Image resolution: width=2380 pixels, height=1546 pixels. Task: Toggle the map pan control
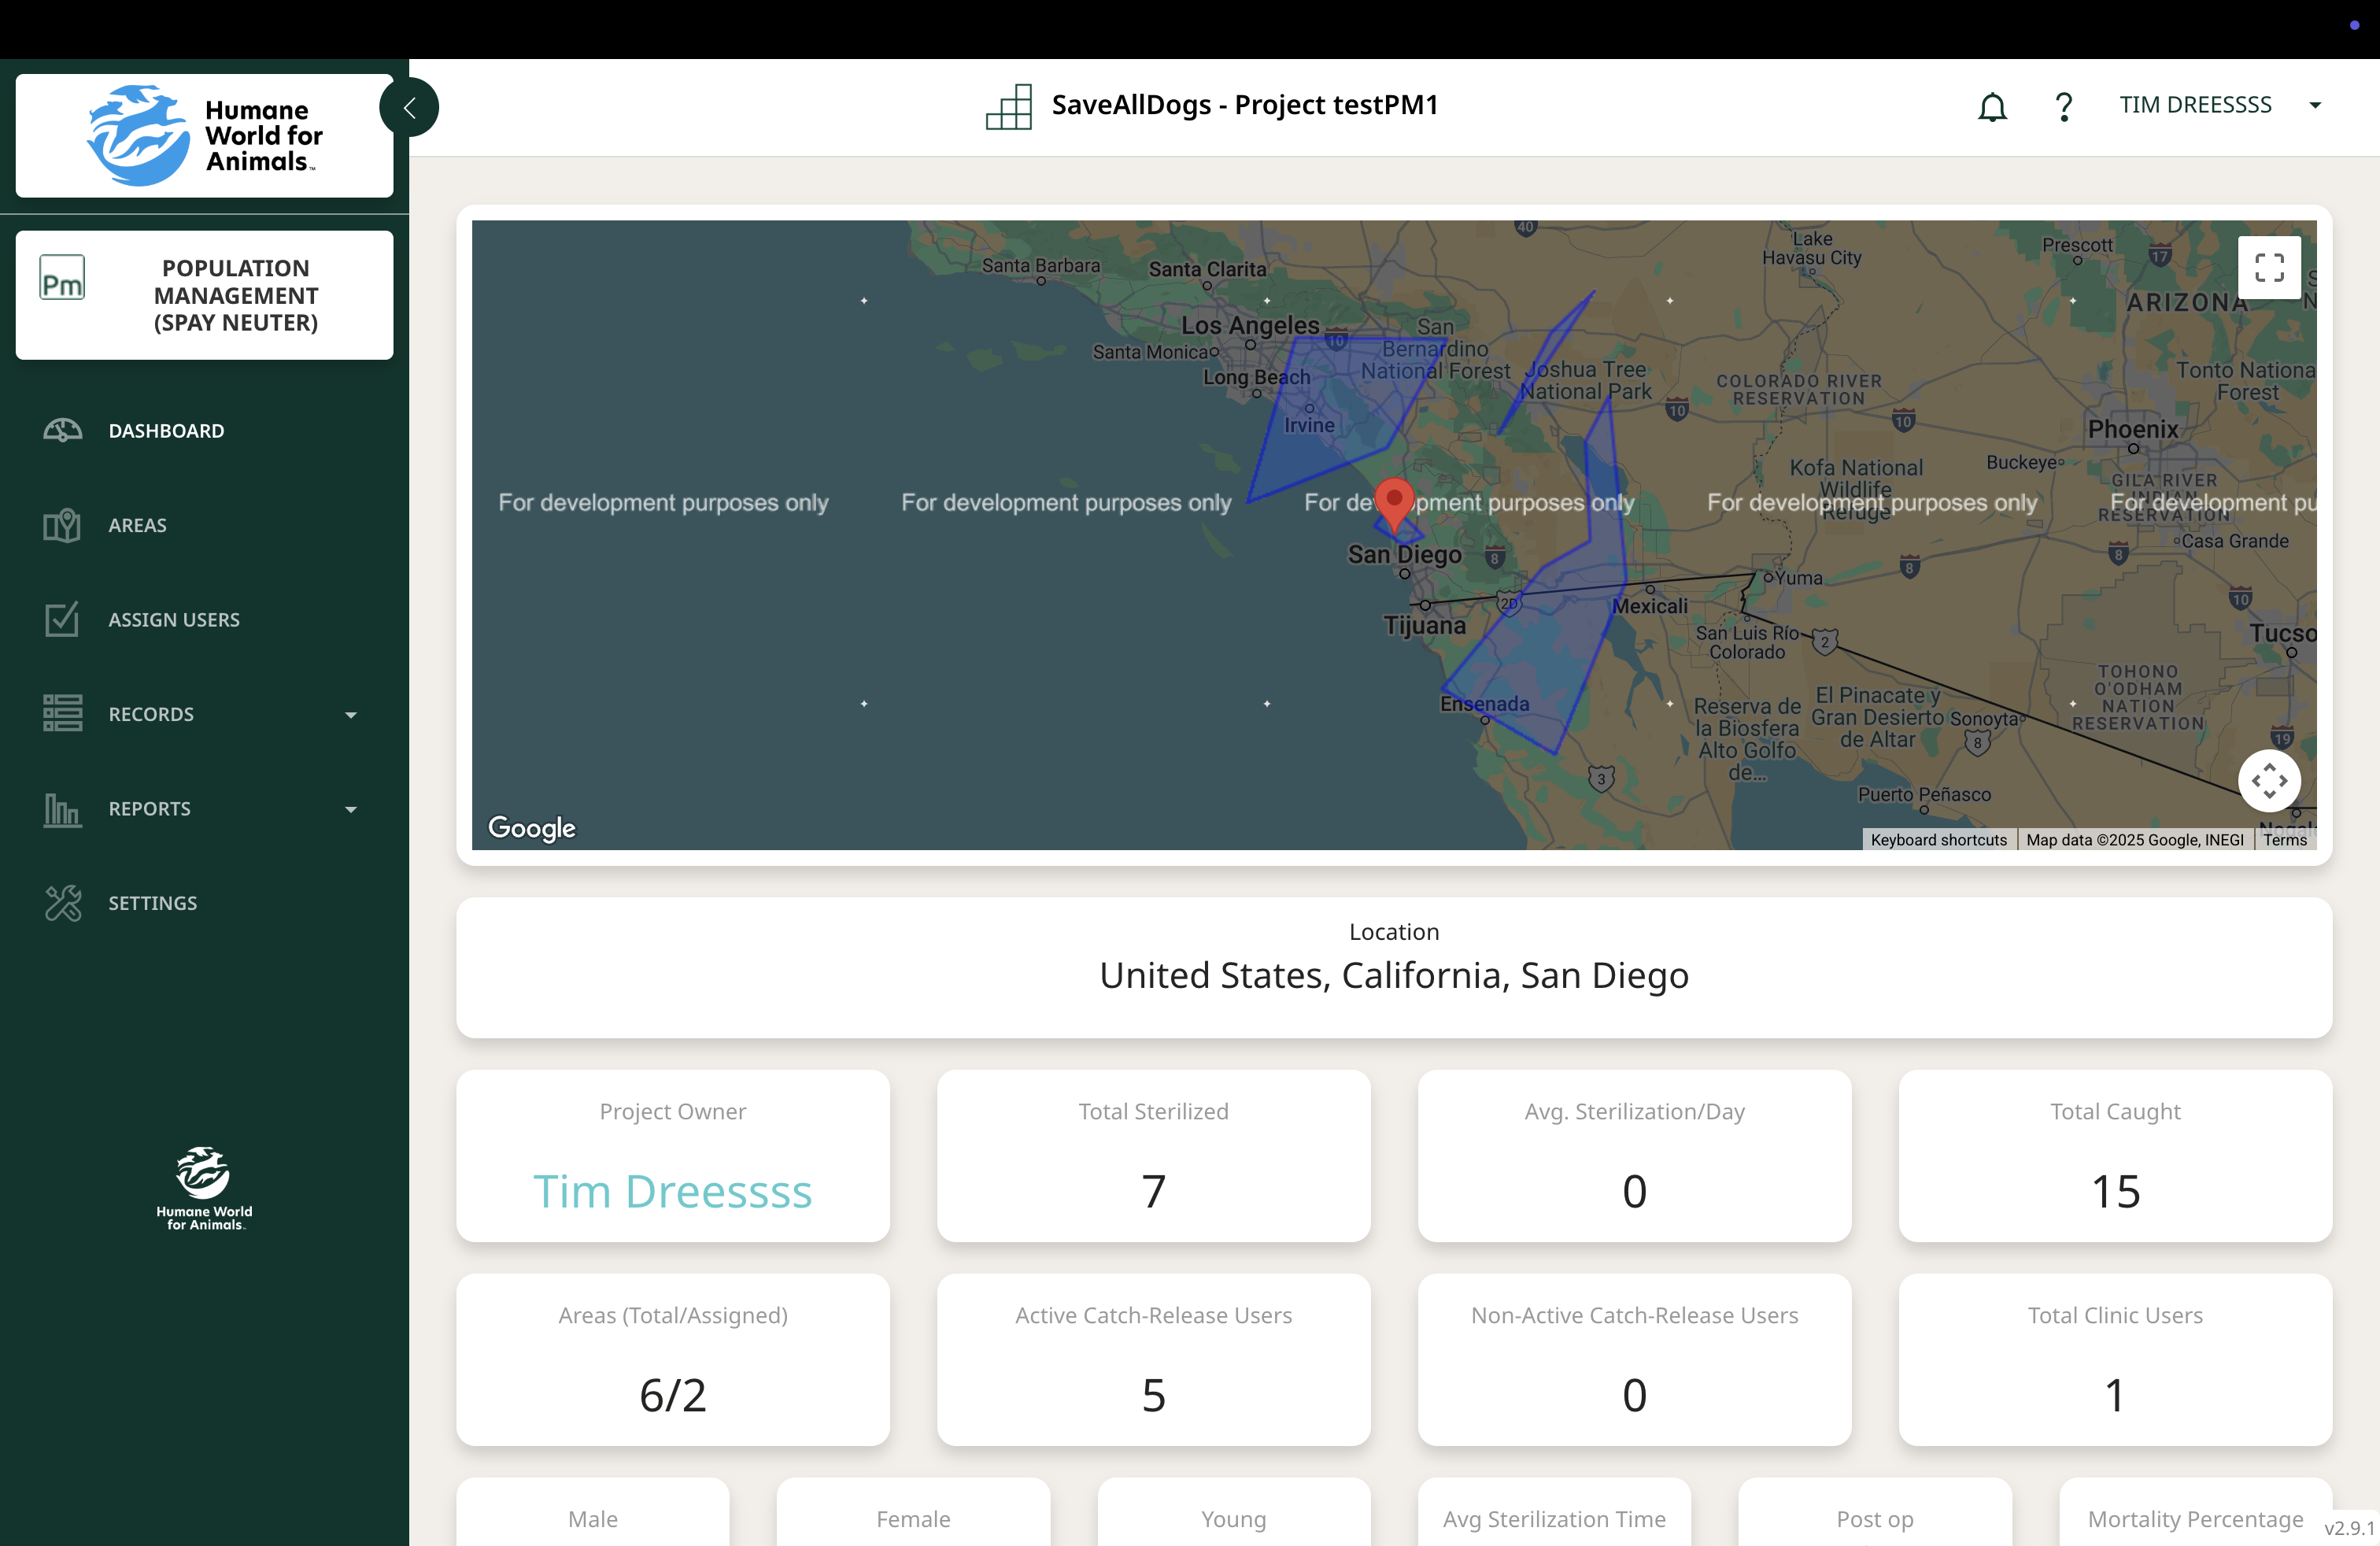click(2269, 781)
